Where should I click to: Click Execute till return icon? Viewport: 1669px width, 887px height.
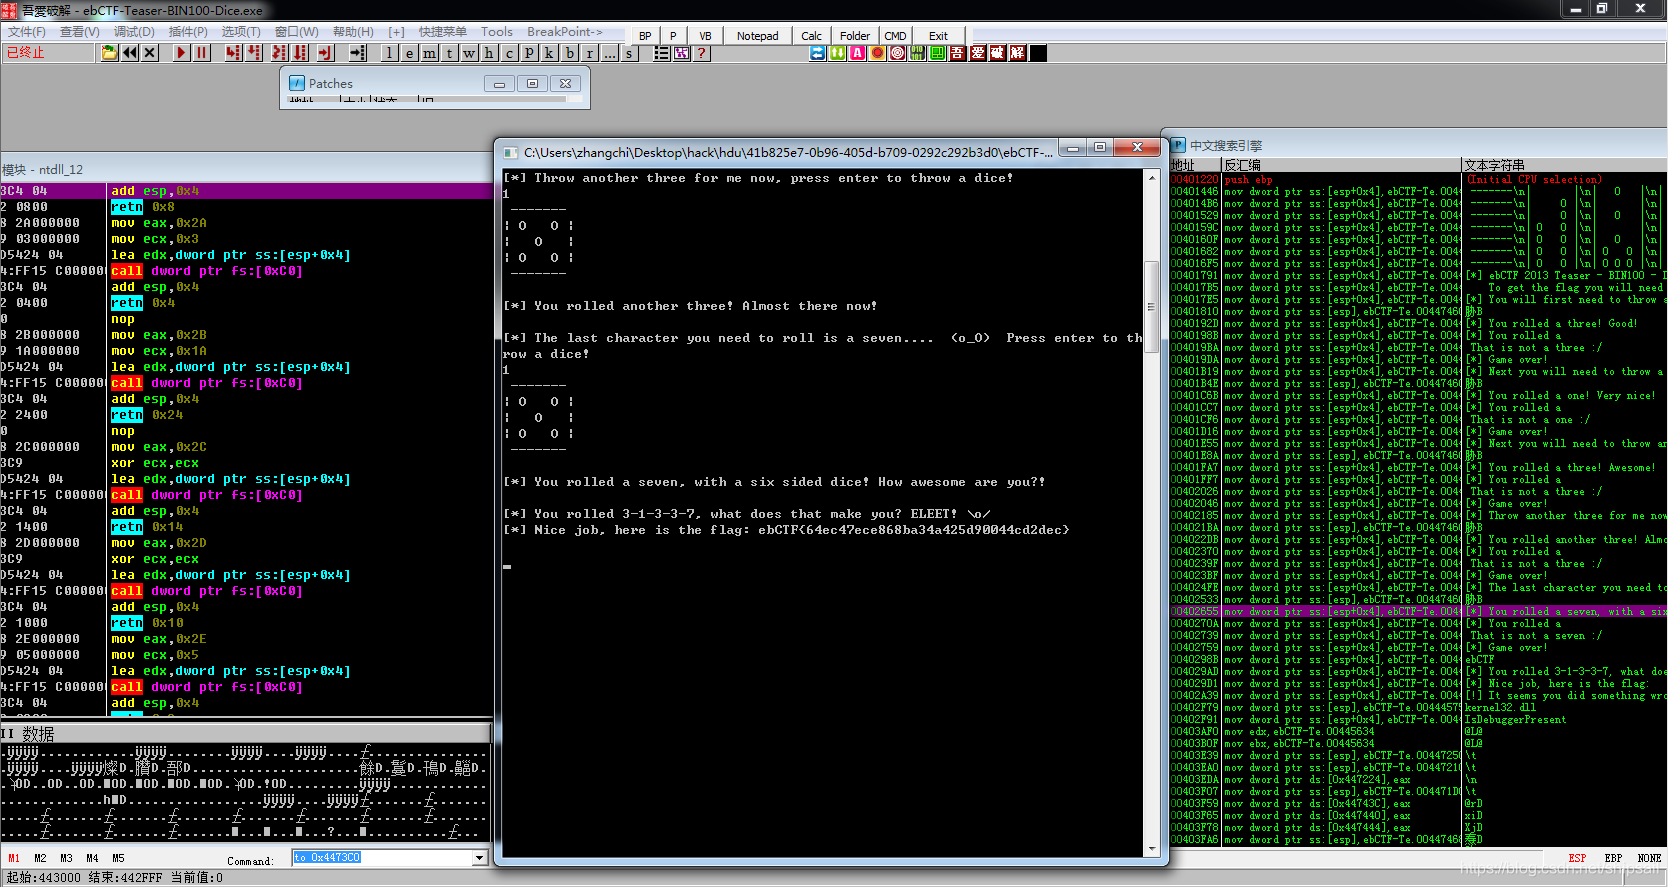tap(325, 53)
